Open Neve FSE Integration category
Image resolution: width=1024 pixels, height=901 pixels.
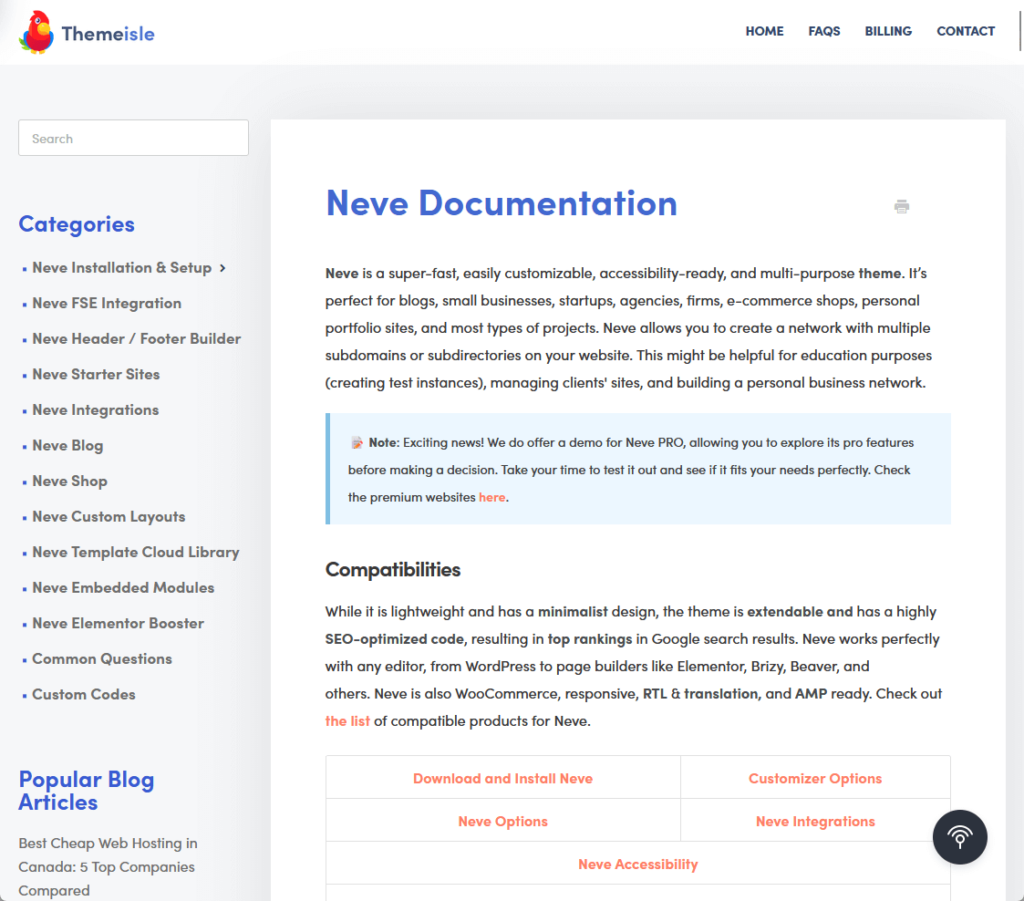107,304
